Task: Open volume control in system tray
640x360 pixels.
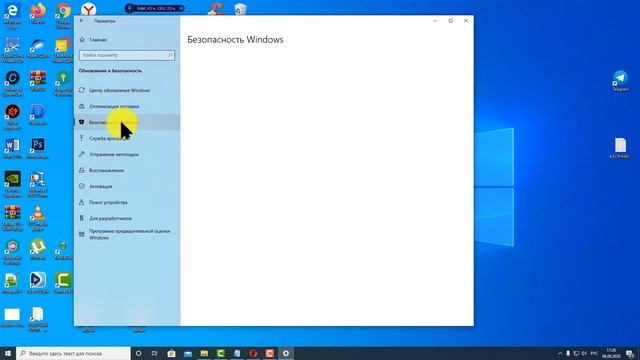Action: (x=584, y=353)
